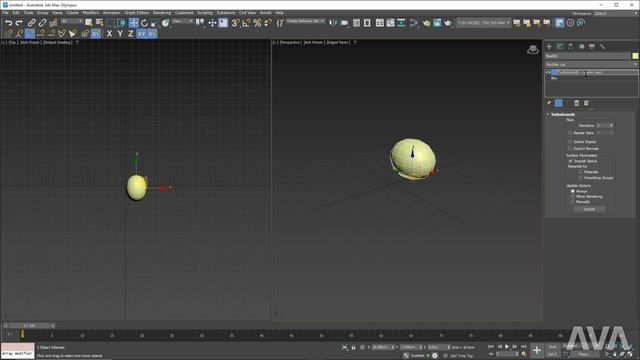Viewport: 640px width, 360px height.
Task: Click the Bind to Space Warp icon
Action: (x=53, y=23)
